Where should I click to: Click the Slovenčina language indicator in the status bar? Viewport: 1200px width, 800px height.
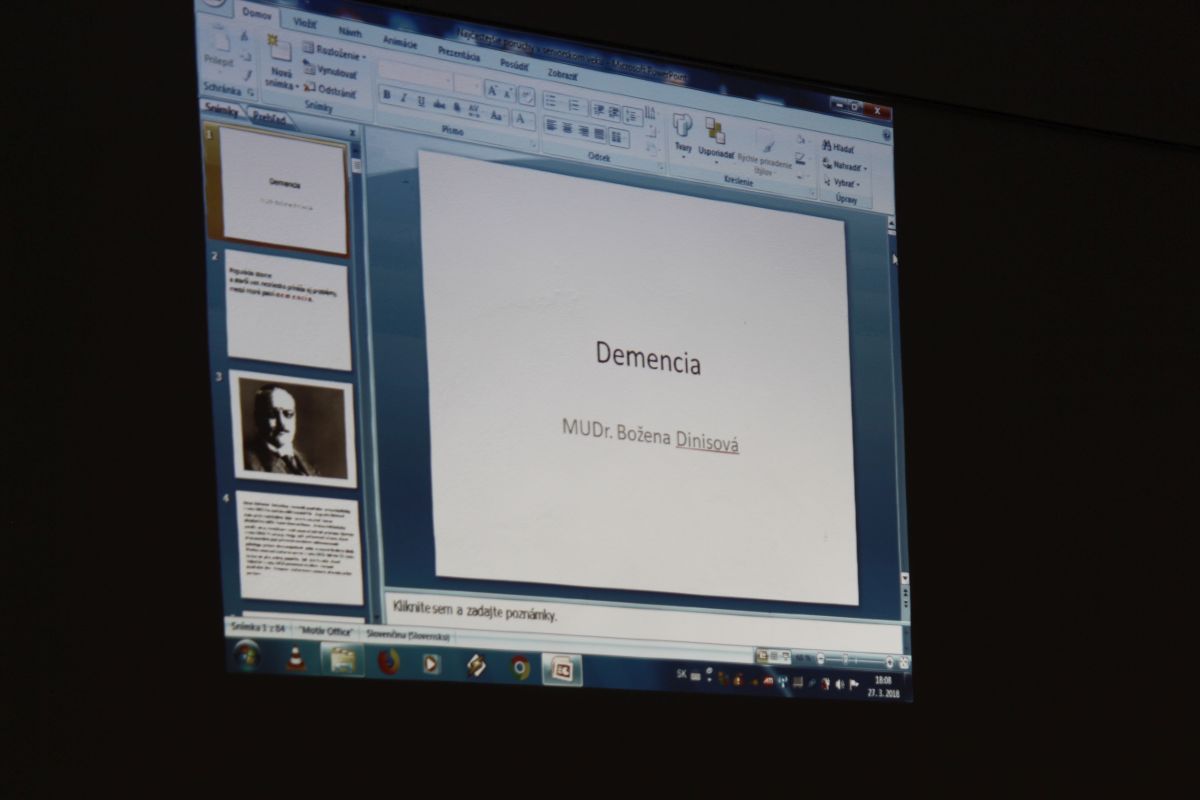407,635
